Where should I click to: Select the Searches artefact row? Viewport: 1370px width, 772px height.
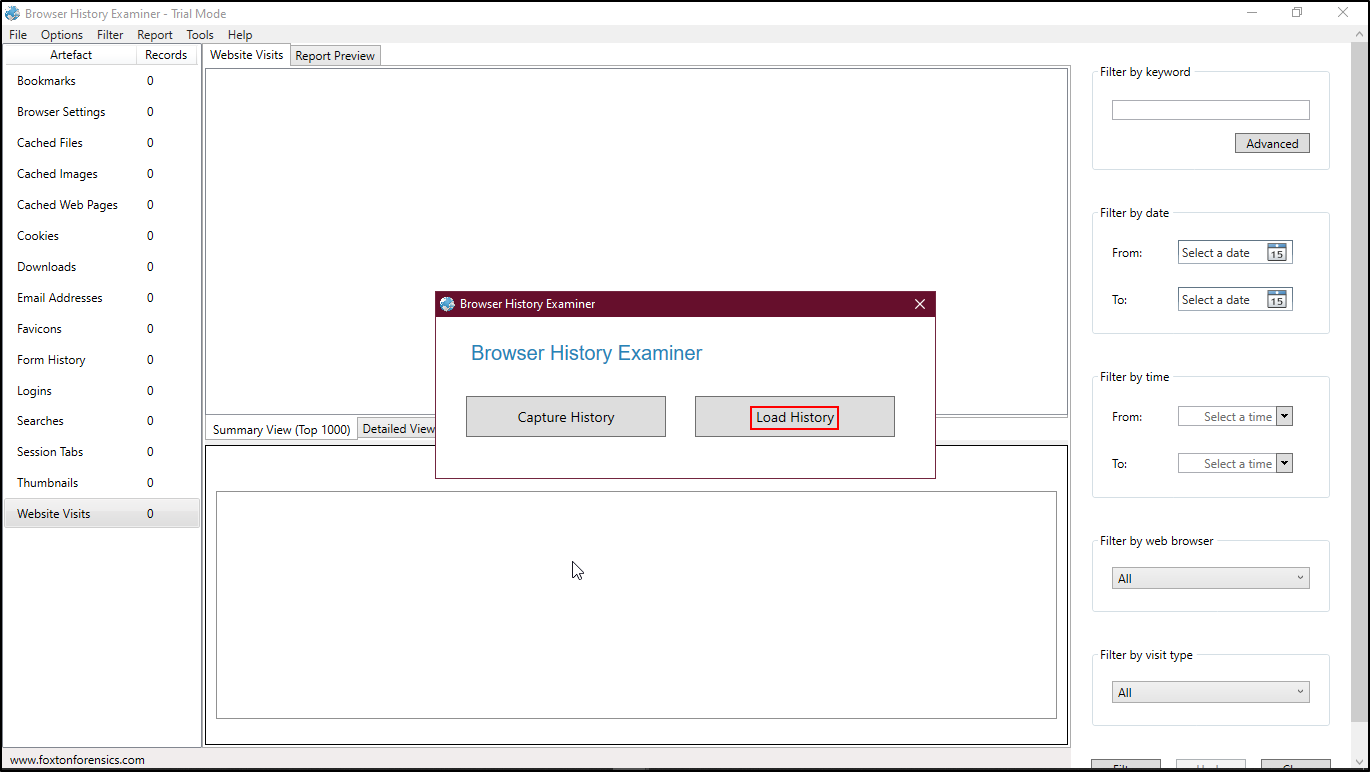(x=101, y=421)
